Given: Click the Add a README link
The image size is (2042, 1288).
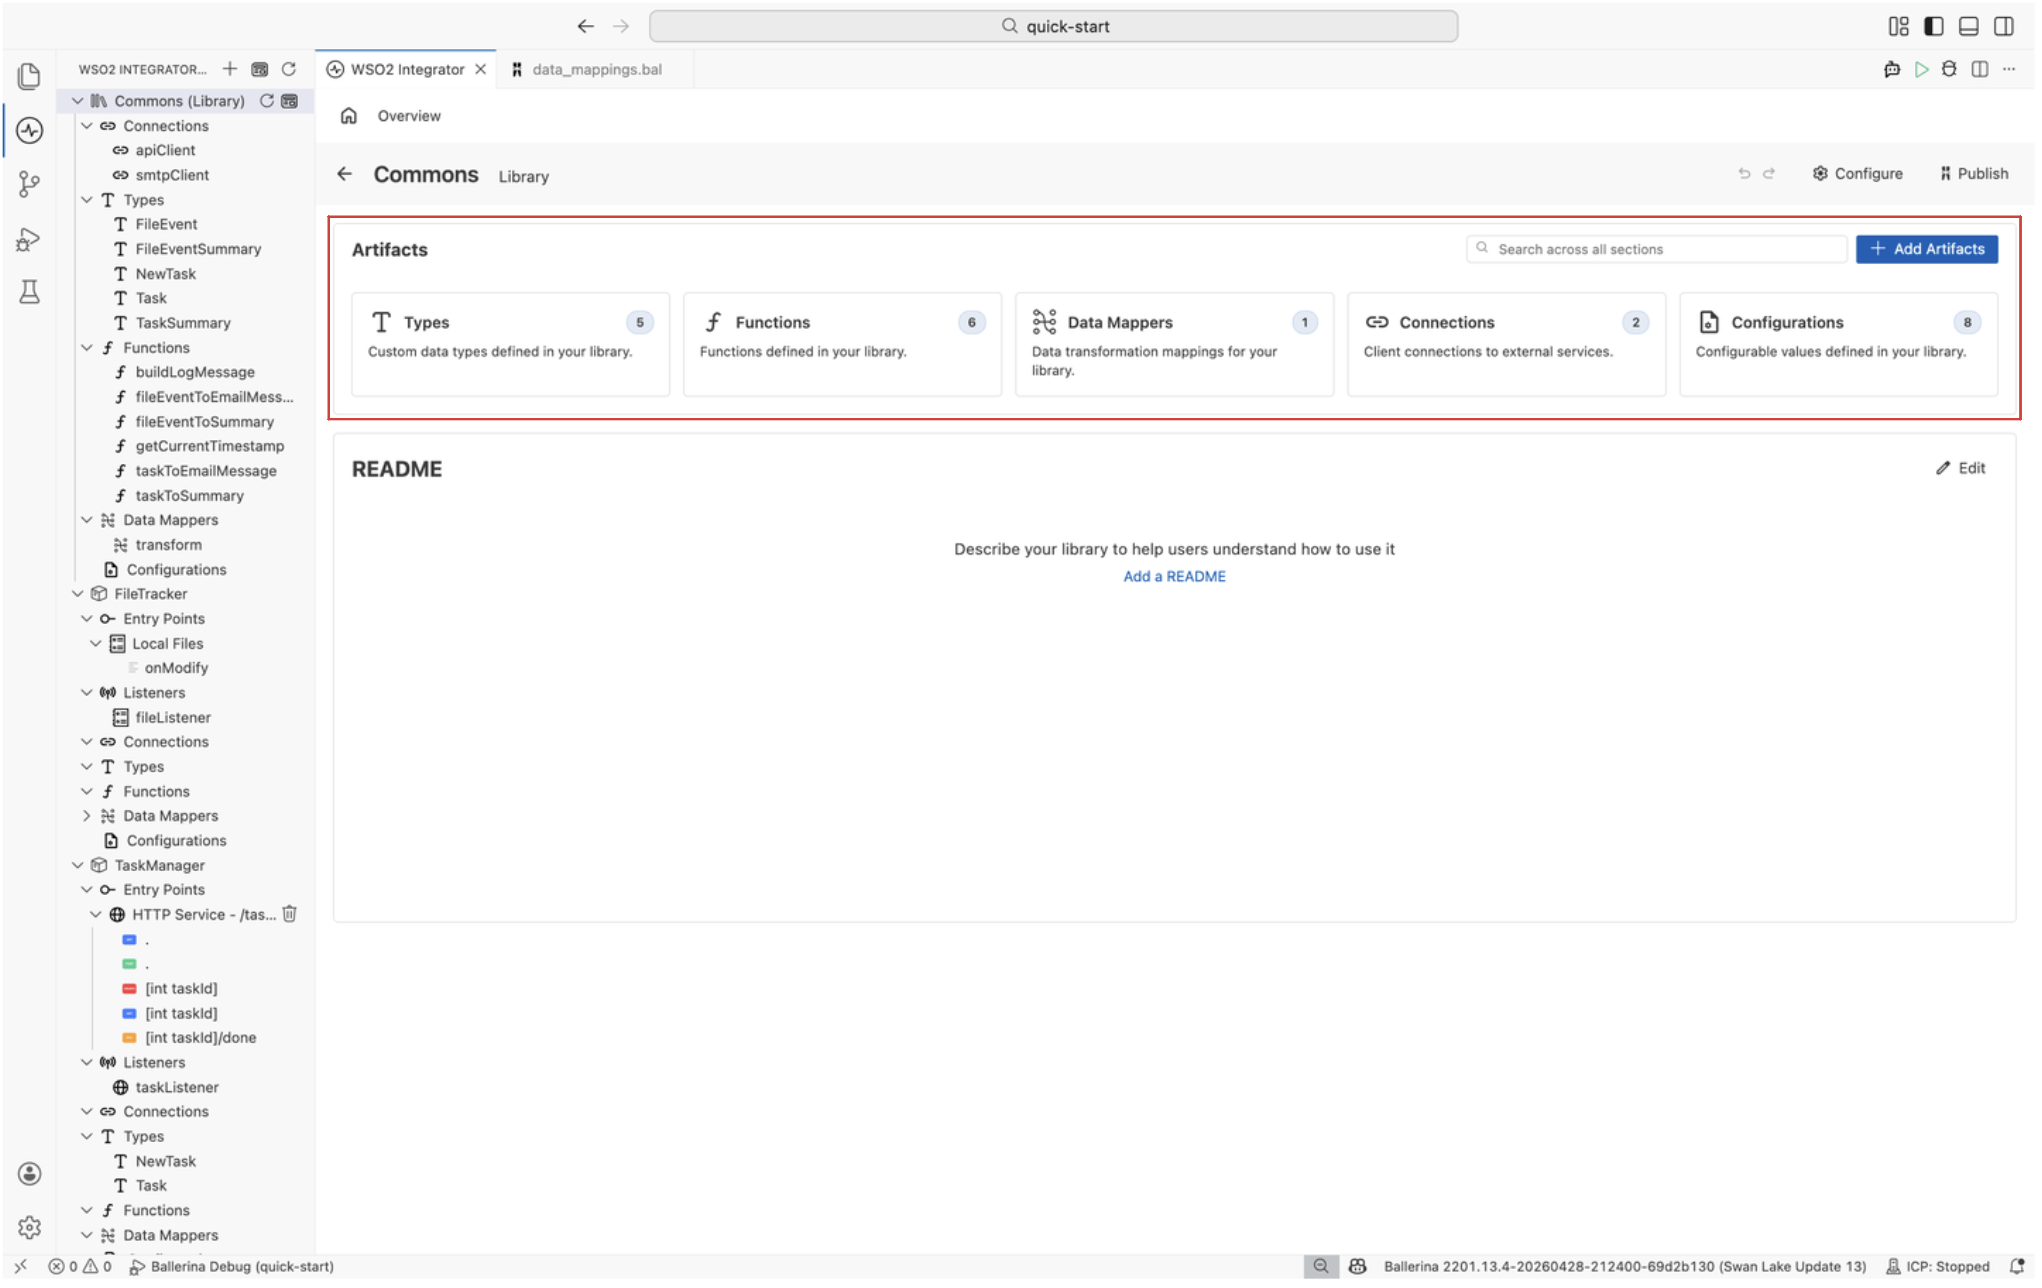Looking at the screenshot, I should click(x=1174, y=576).
